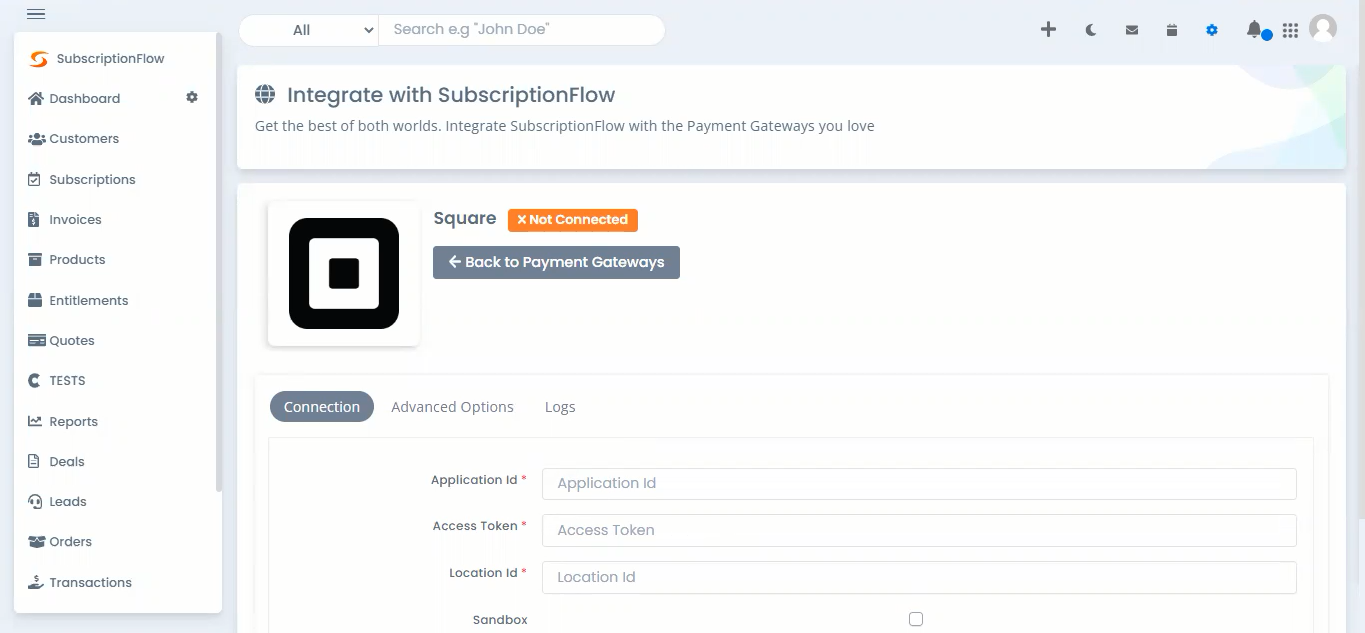This screenshot has height=633, width=1365.
Task: Click the SubscriptionFlow logo icon
Action: click(38, 59)
